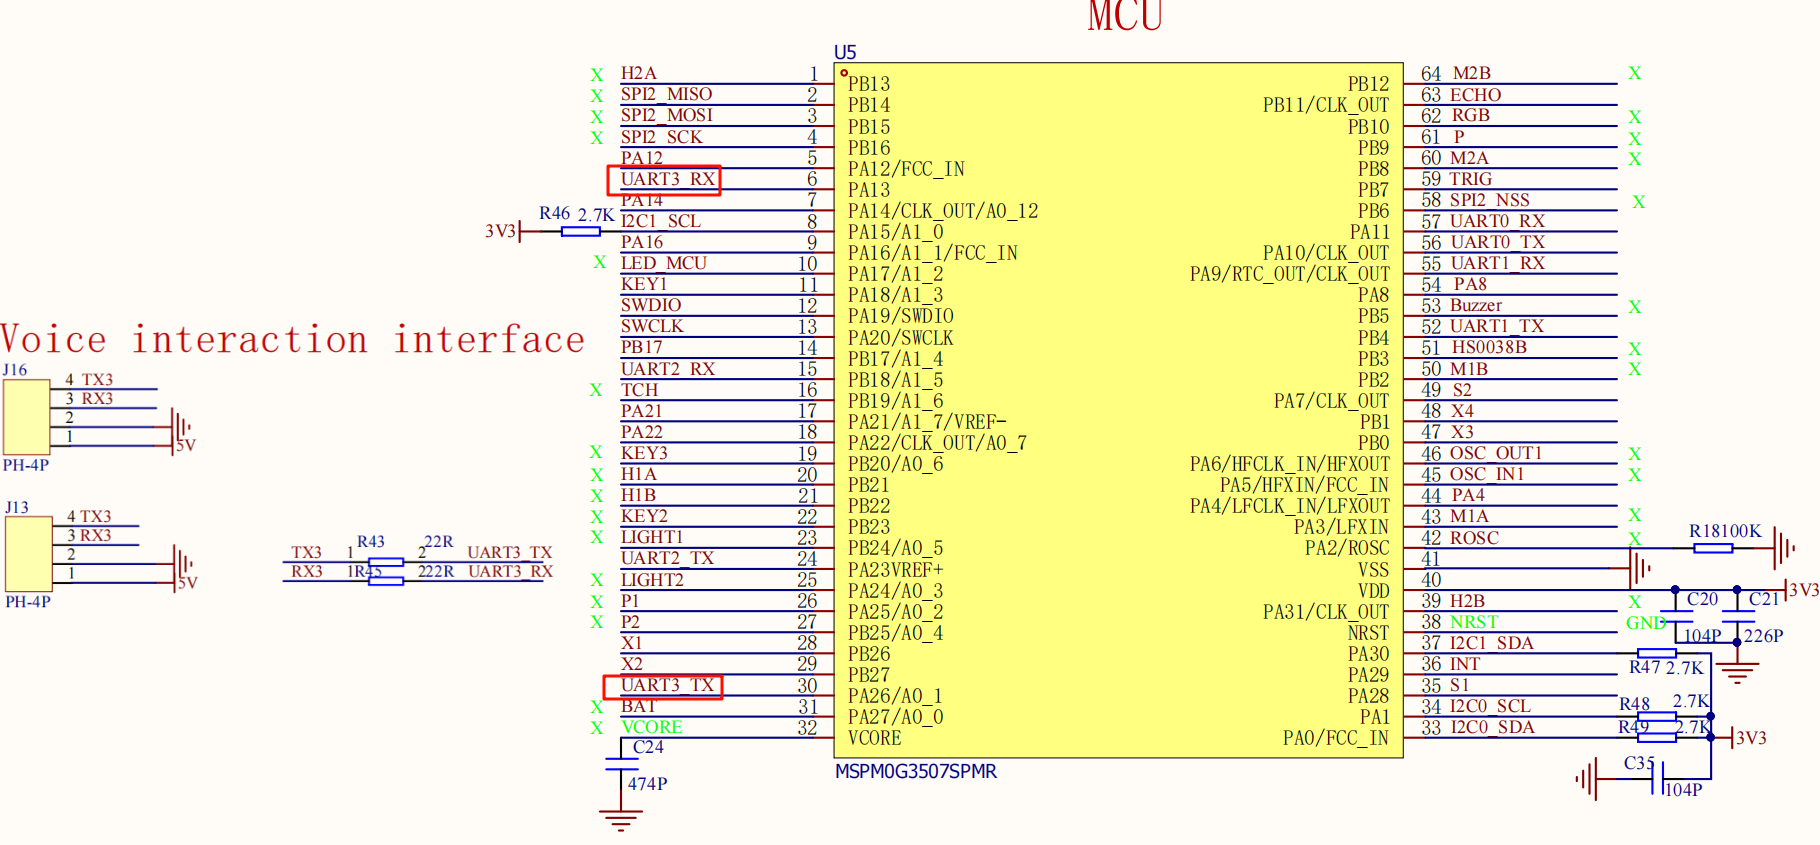This screenshot has width=1820, height=845.
Task: Select the "H2A" net label on pin 1
Action: [x=638, y=73]
